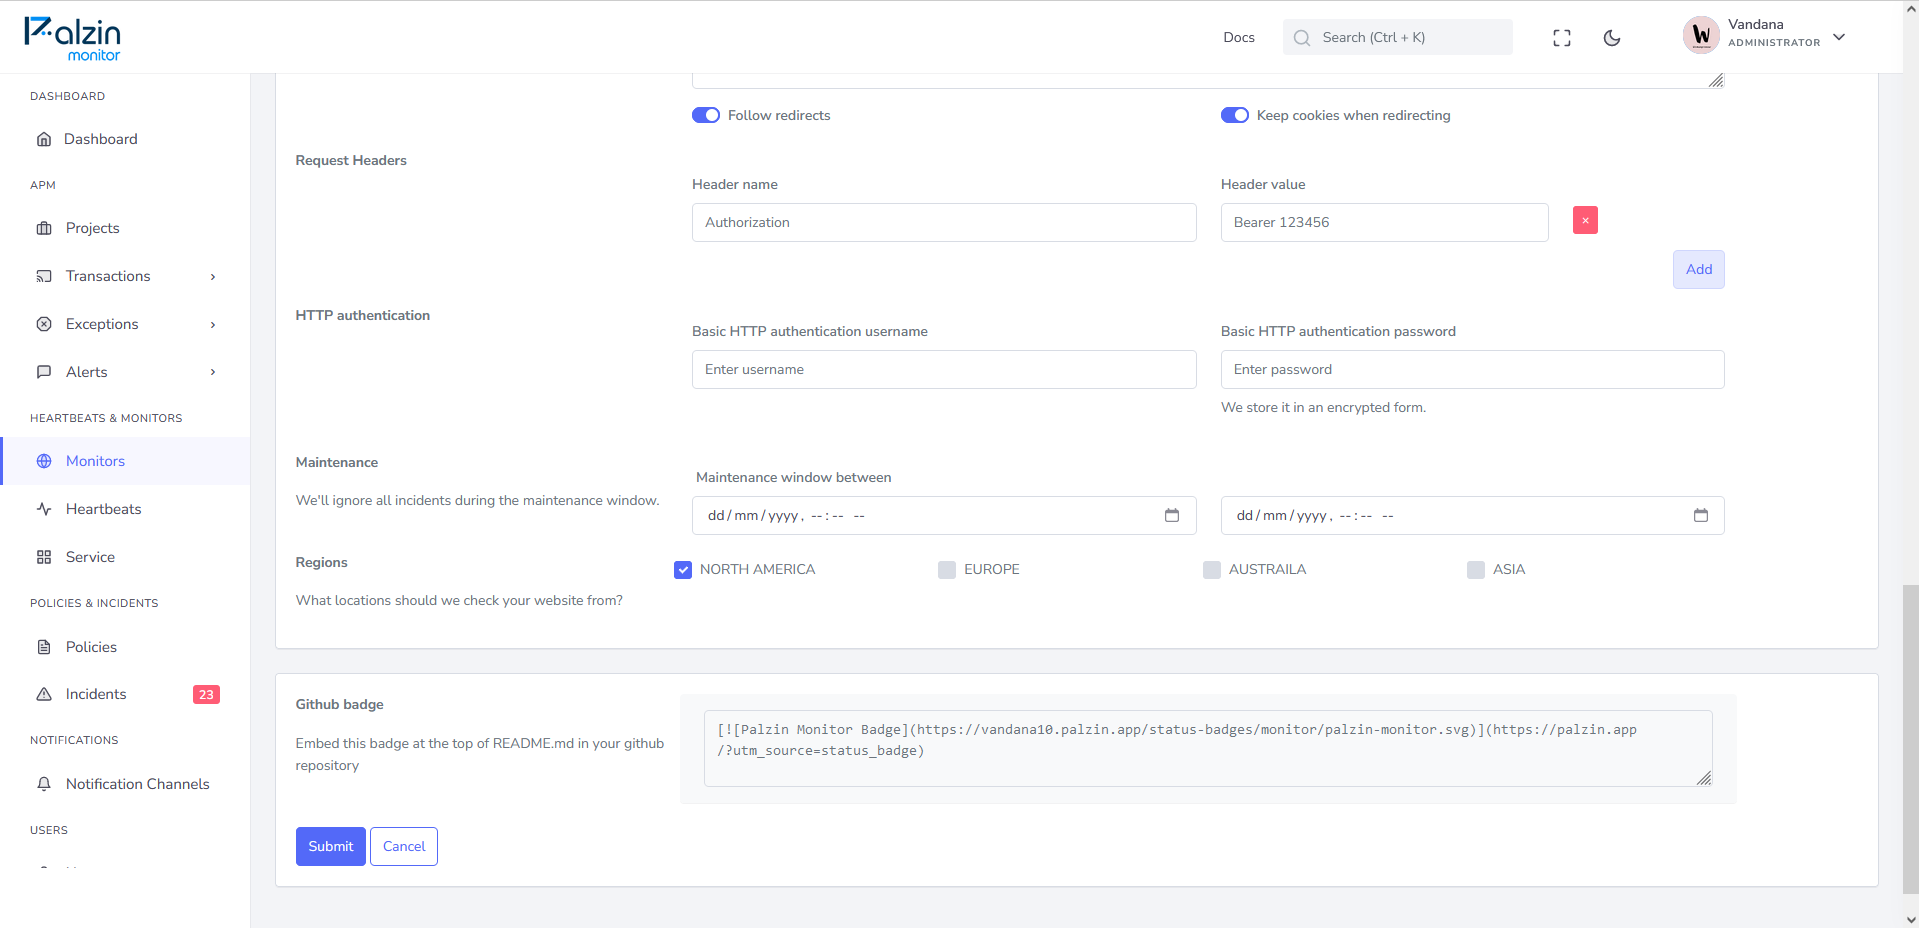
Task: Open the Notification Channels page
Action: tap(125, 784)
